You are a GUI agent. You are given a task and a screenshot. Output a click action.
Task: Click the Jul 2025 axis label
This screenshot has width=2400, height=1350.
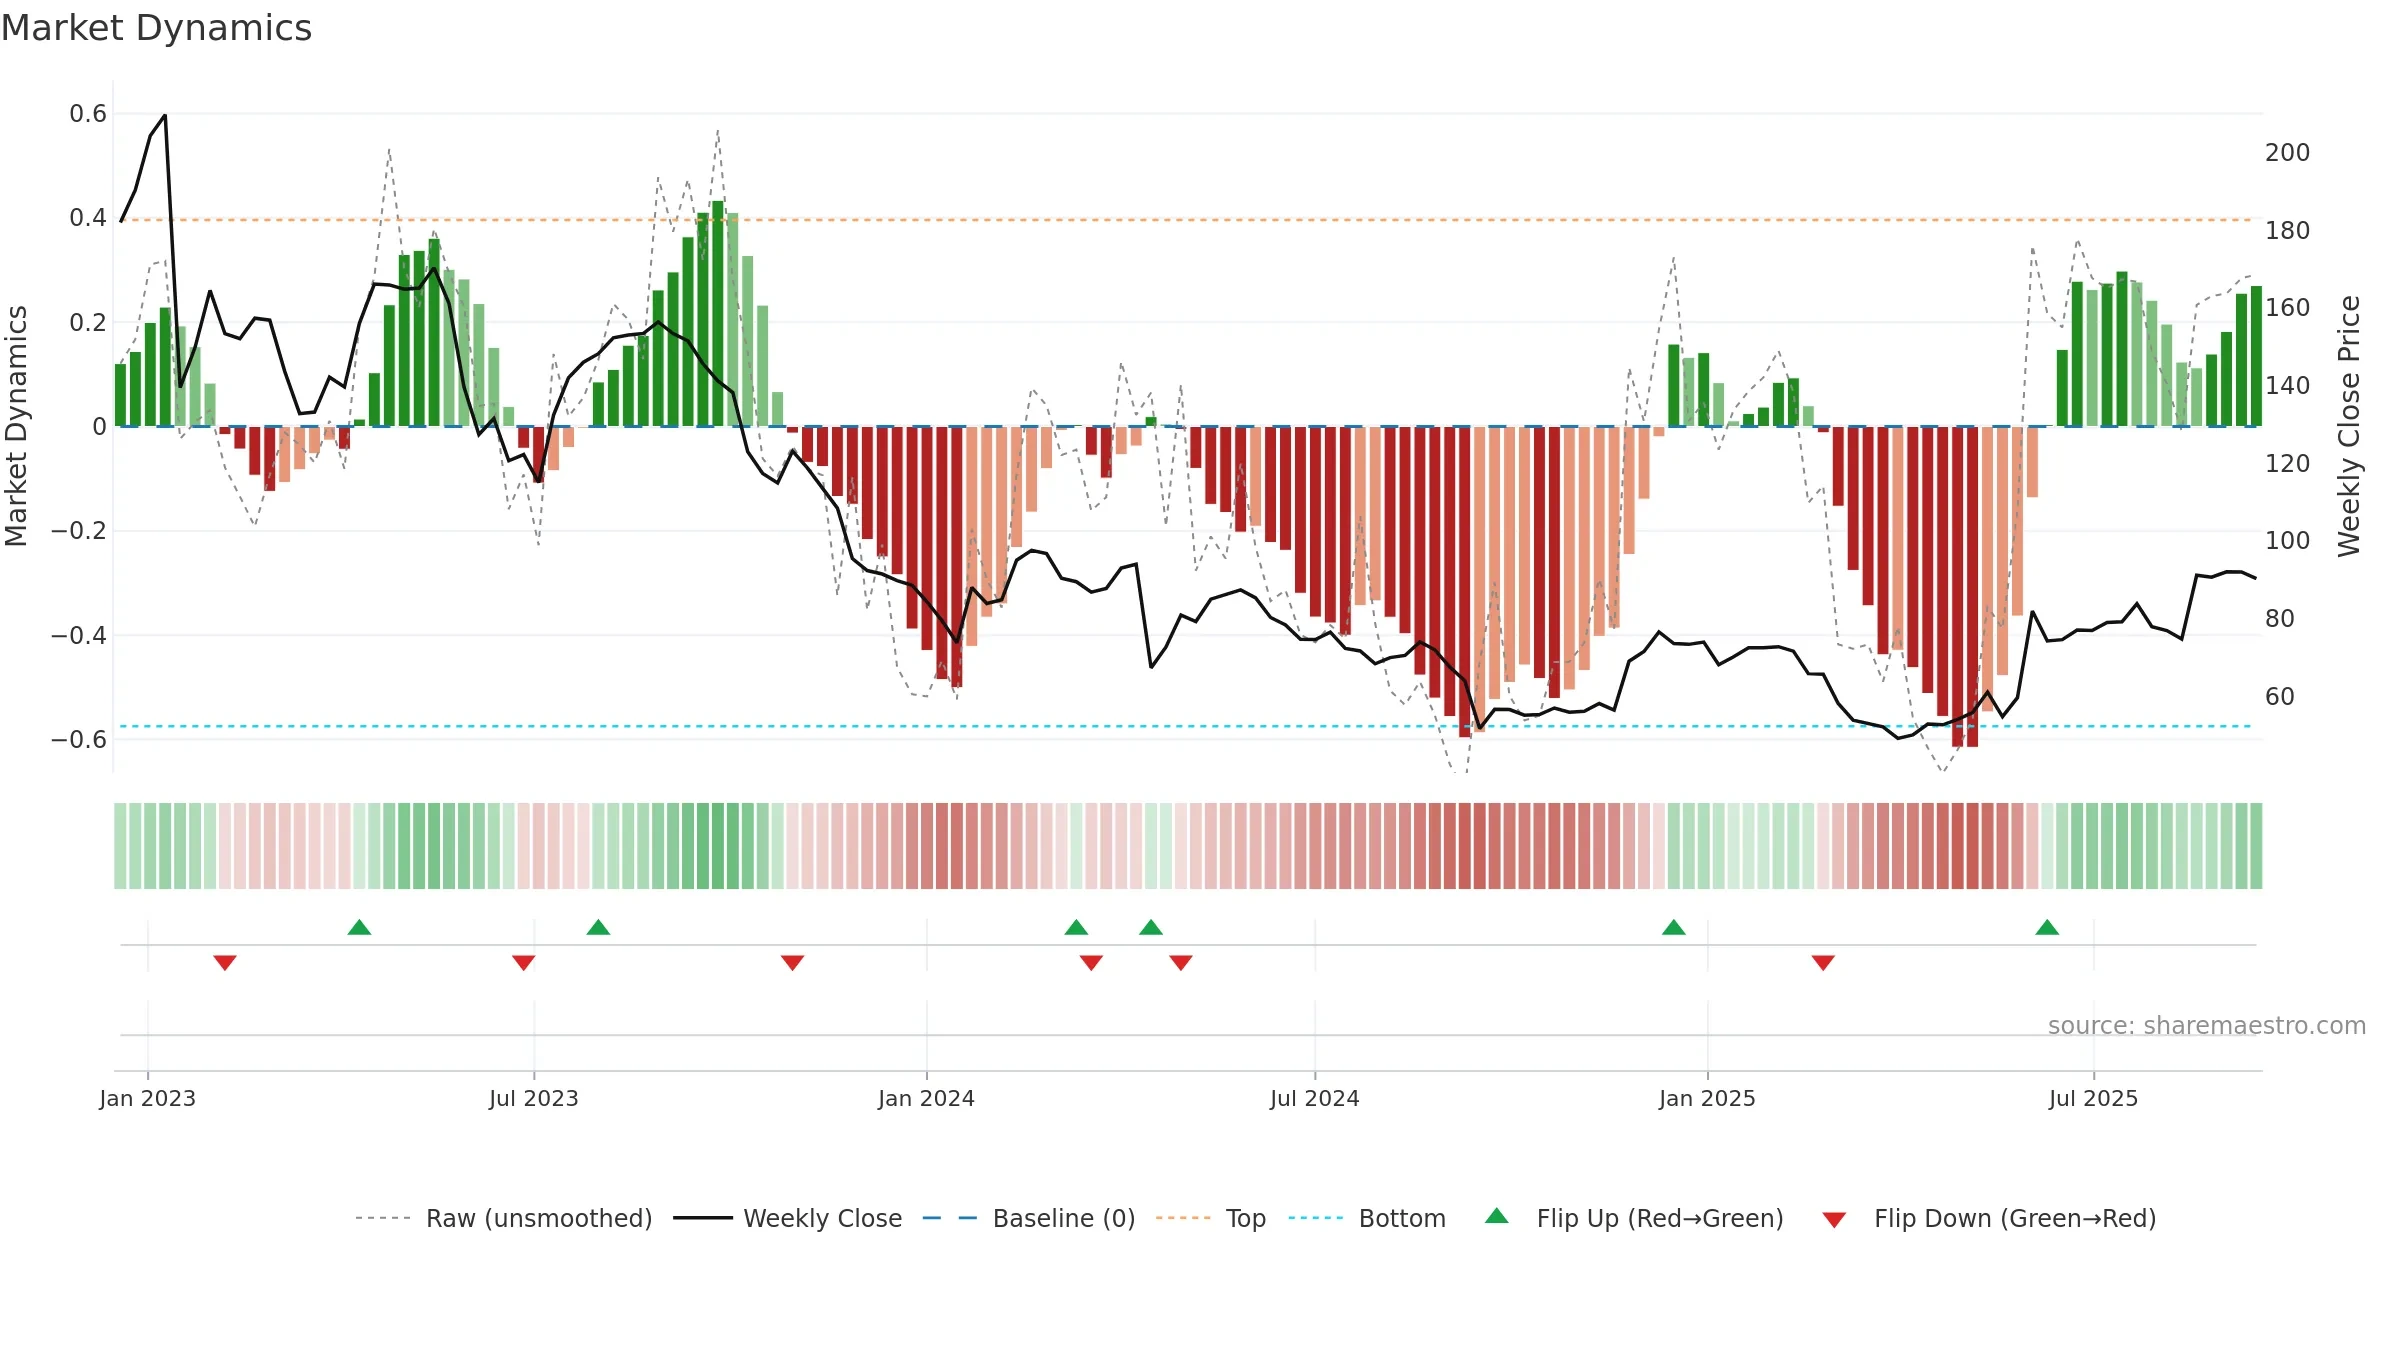coord(2094,1098)
